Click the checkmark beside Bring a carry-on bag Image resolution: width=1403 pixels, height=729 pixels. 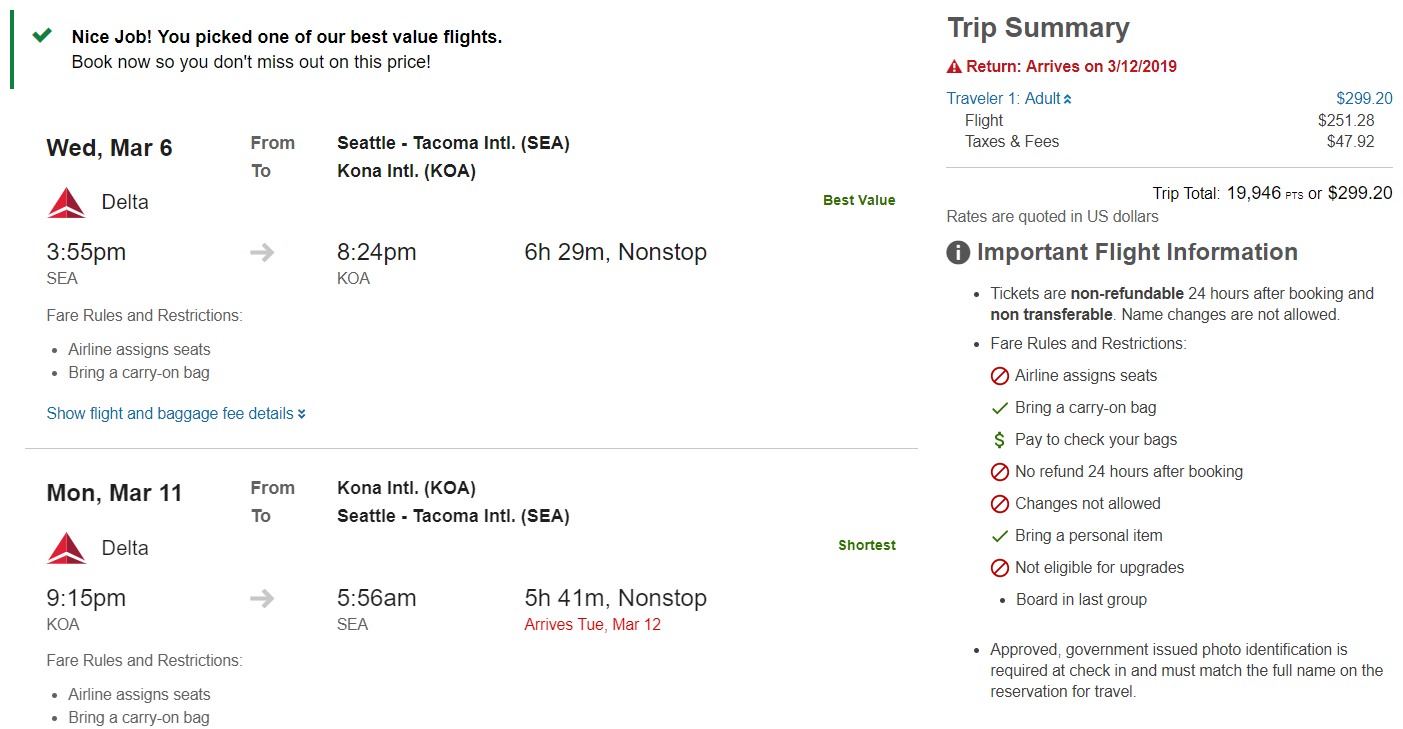pyautogui.click(x=999, y=408)
